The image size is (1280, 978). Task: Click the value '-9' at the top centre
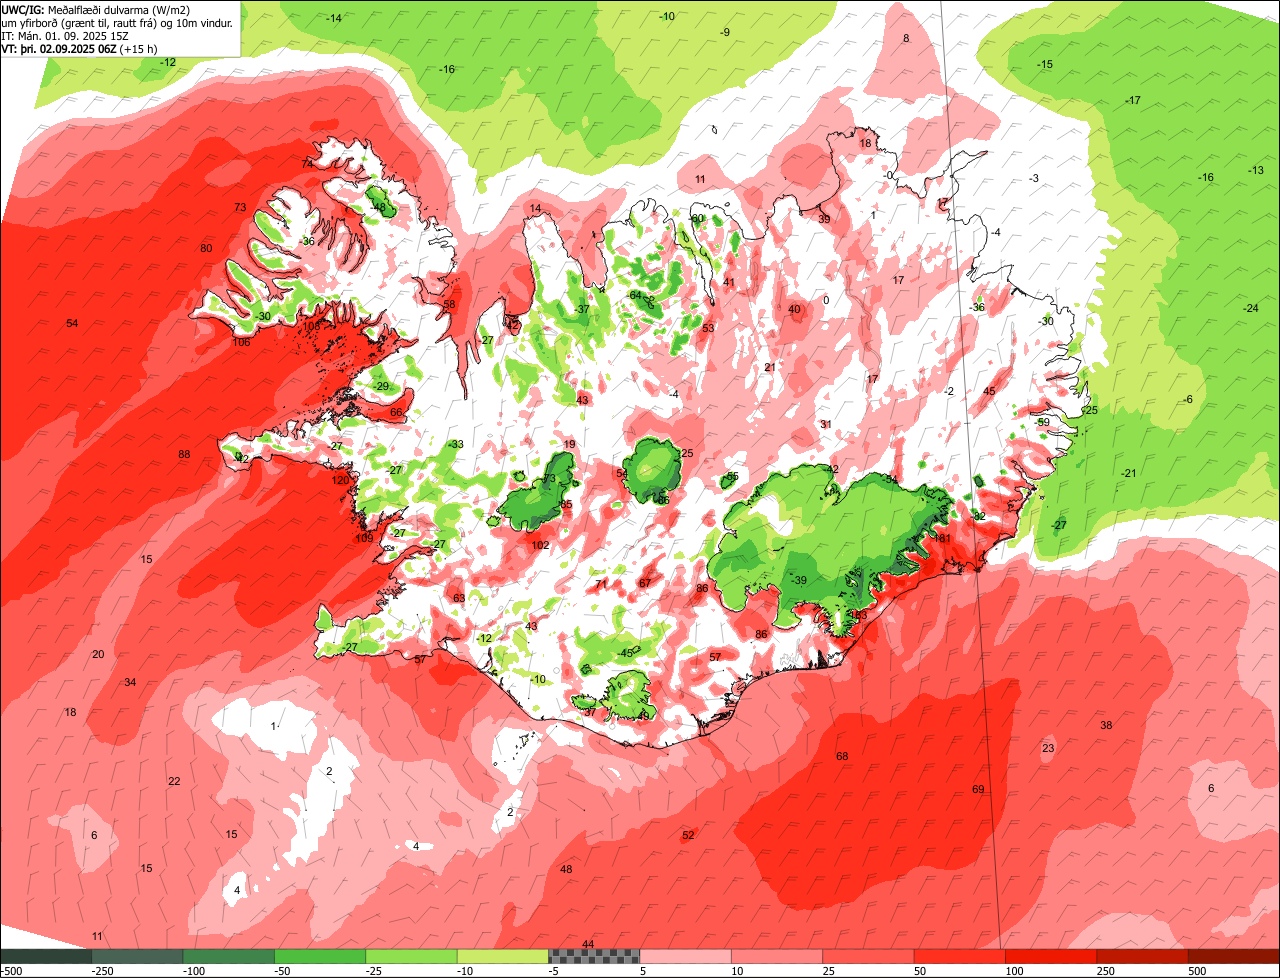726,33
